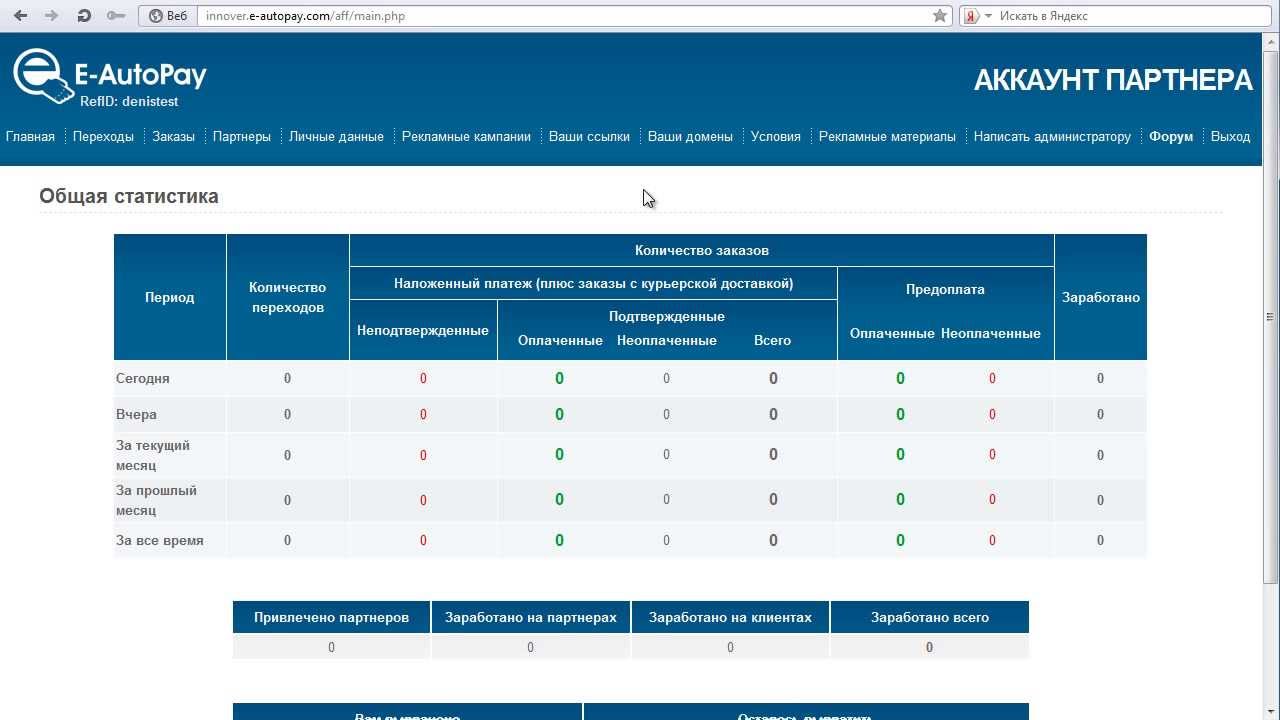Open Рекламные материалы link

887,136
